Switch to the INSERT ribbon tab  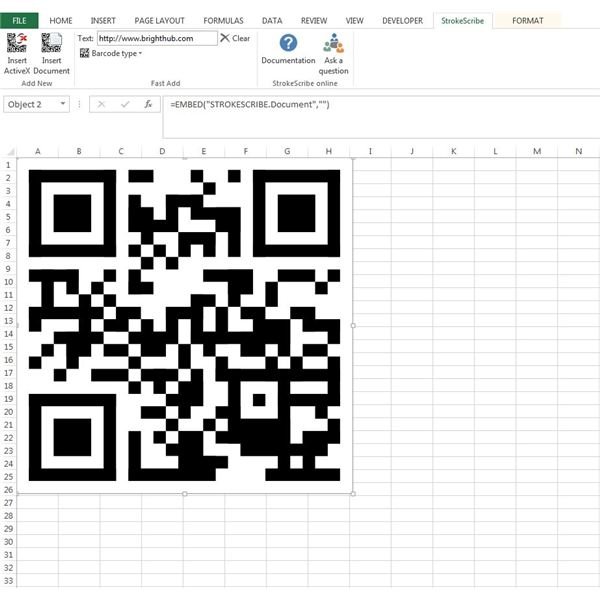point(103,21)
